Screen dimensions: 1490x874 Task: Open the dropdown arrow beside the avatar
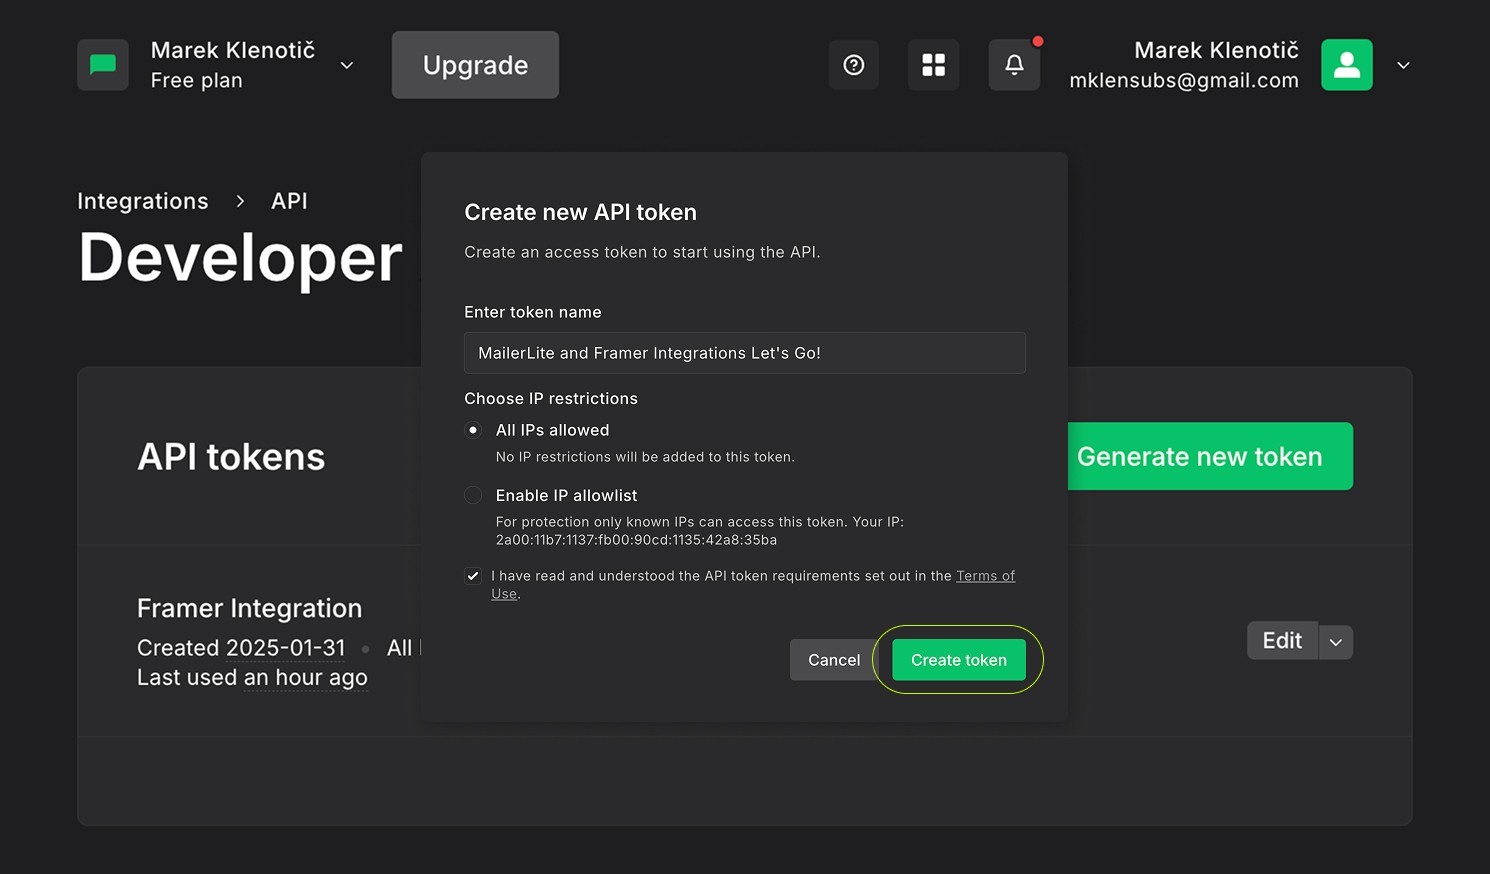click(x=1403, y=65)
